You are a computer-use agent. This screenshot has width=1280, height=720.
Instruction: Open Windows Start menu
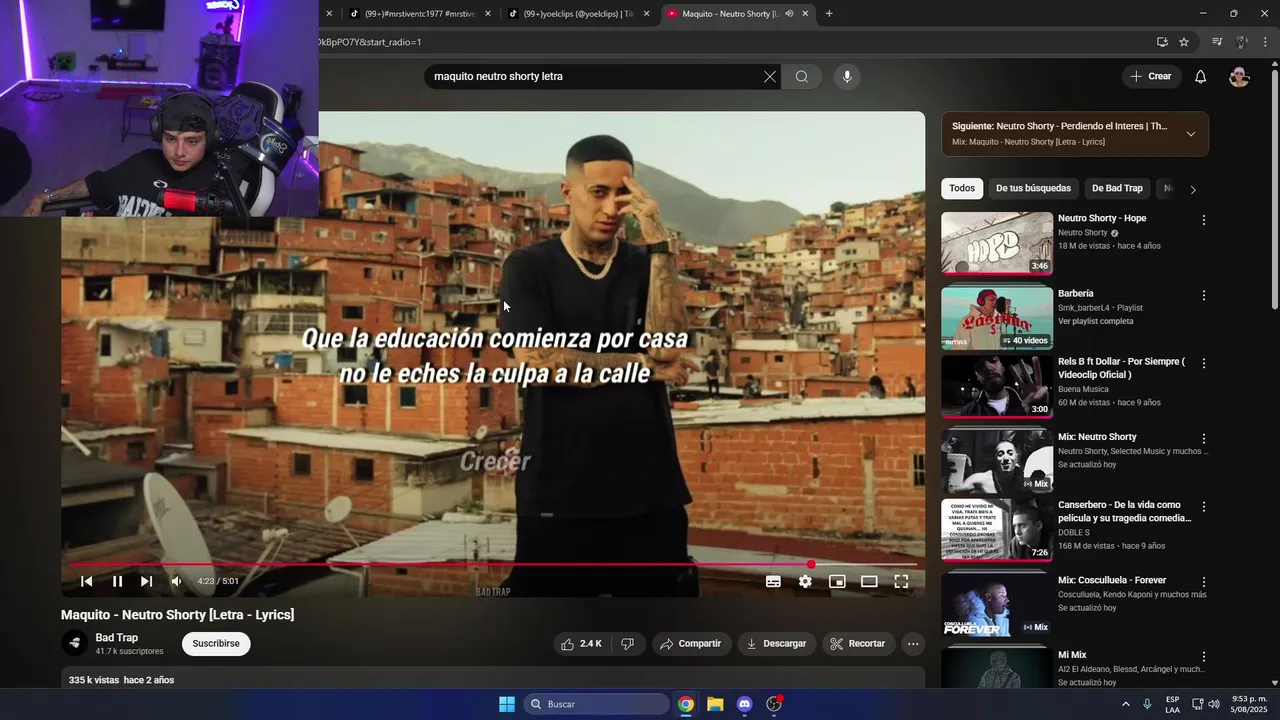pyautogui.click(x=507, y=704)
